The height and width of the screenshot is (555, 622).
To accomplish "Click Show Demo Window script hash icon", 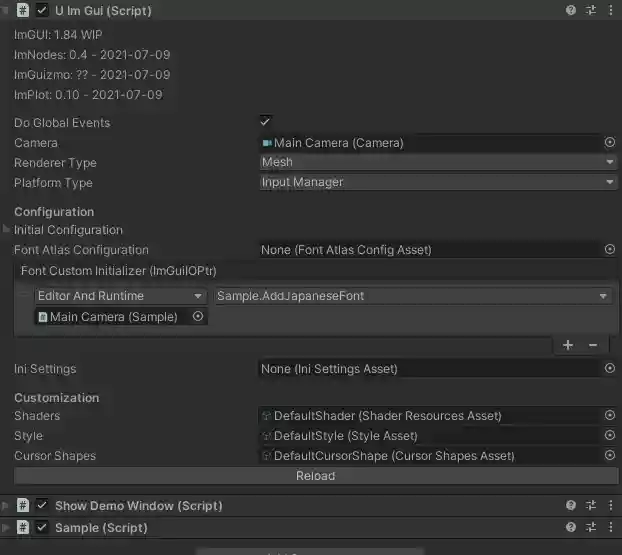I will 23,505.
